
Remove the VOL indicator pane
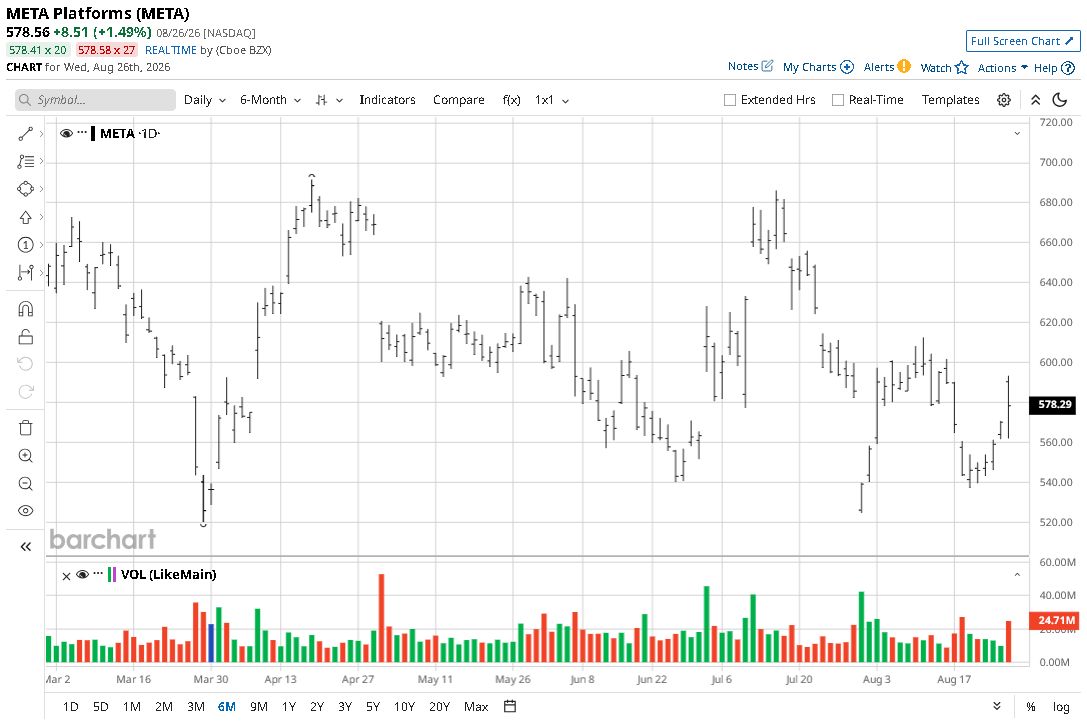coord(67,576)
